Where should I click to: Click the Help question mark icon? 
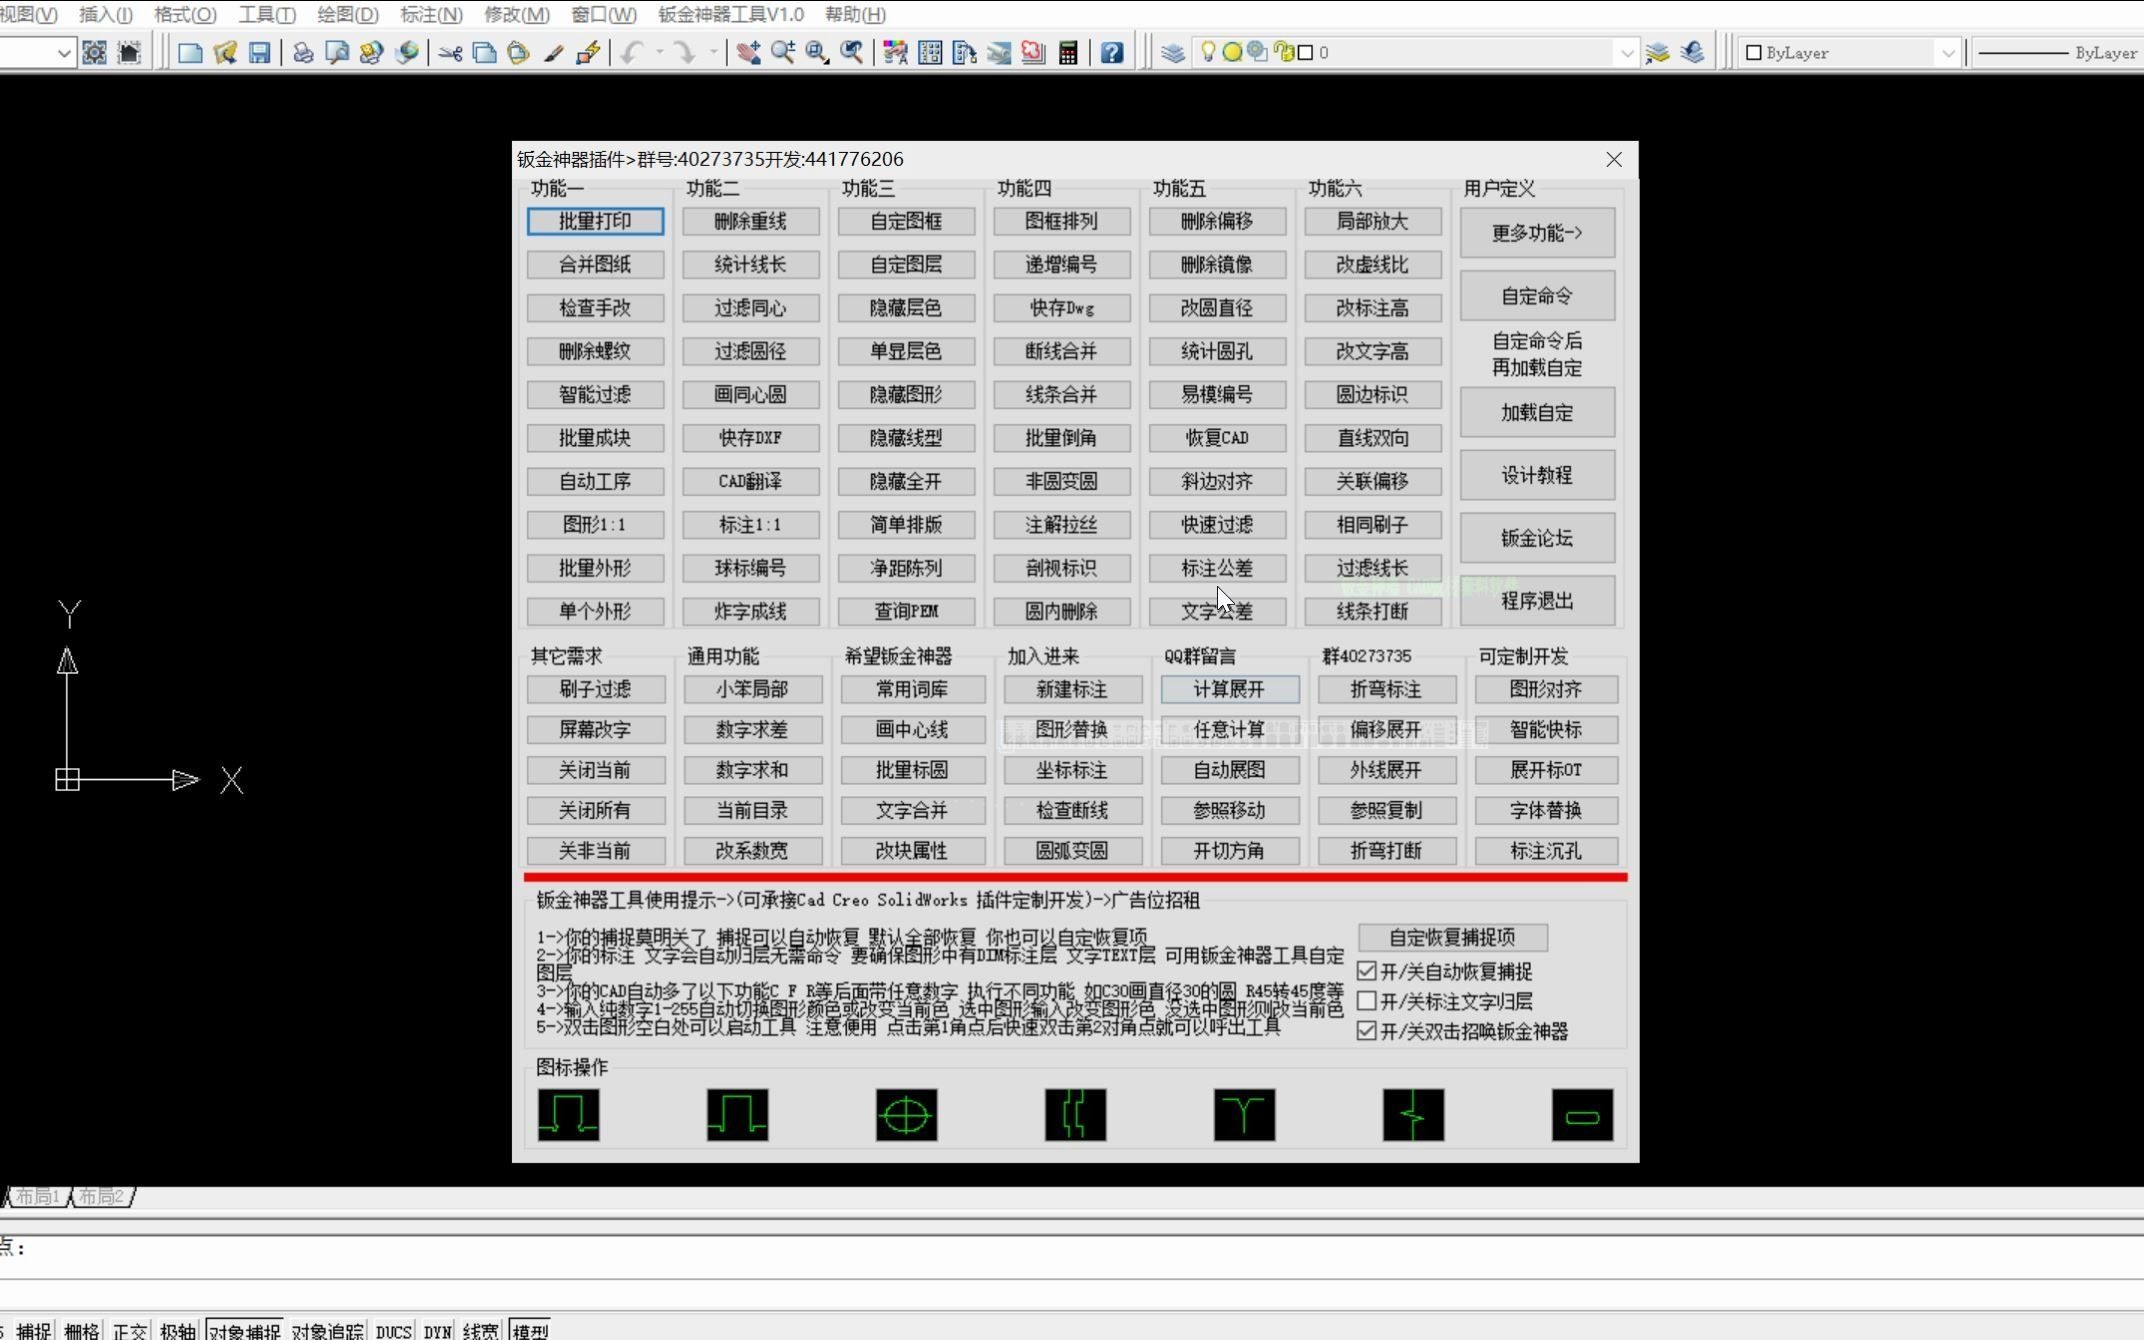coord(1111,53)
